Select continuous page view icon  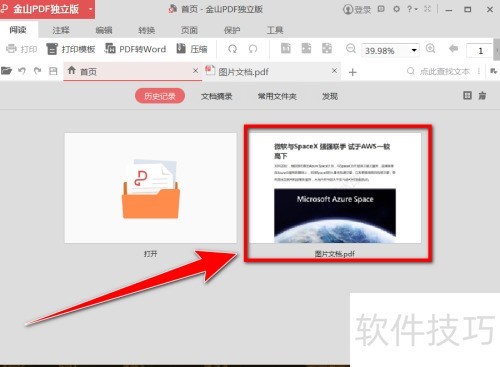[x=327, y=49]
